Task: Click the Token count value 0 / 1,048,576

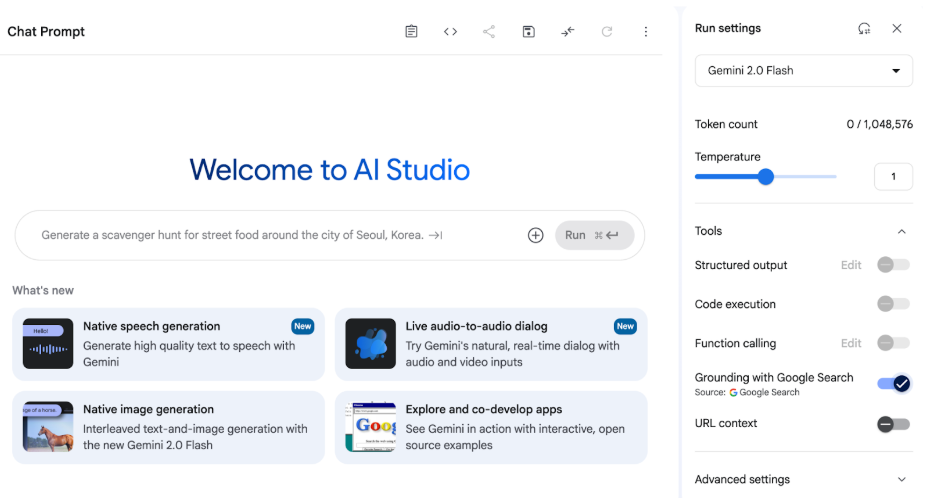Action: tap(880, 124)
